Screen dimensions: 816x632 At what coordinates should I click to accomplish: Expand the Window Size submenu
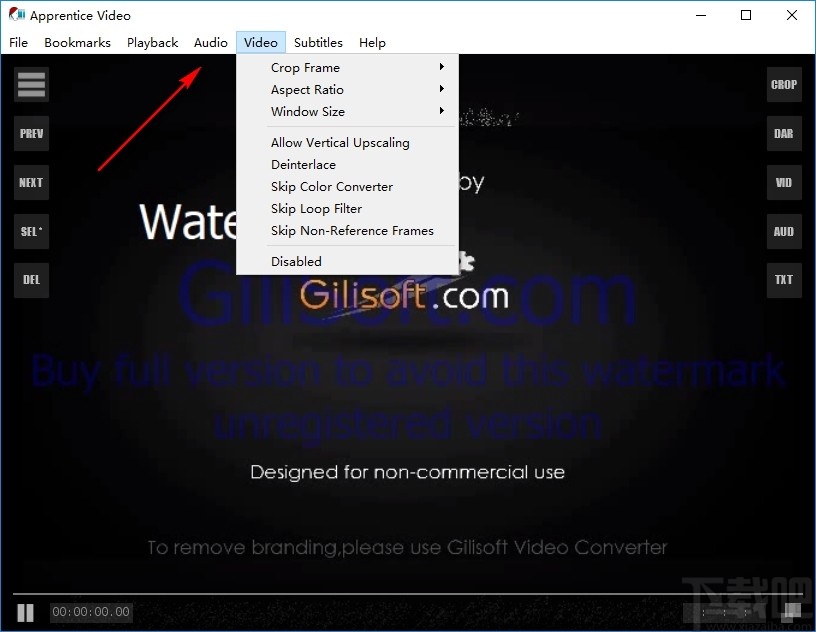point(347,111)
